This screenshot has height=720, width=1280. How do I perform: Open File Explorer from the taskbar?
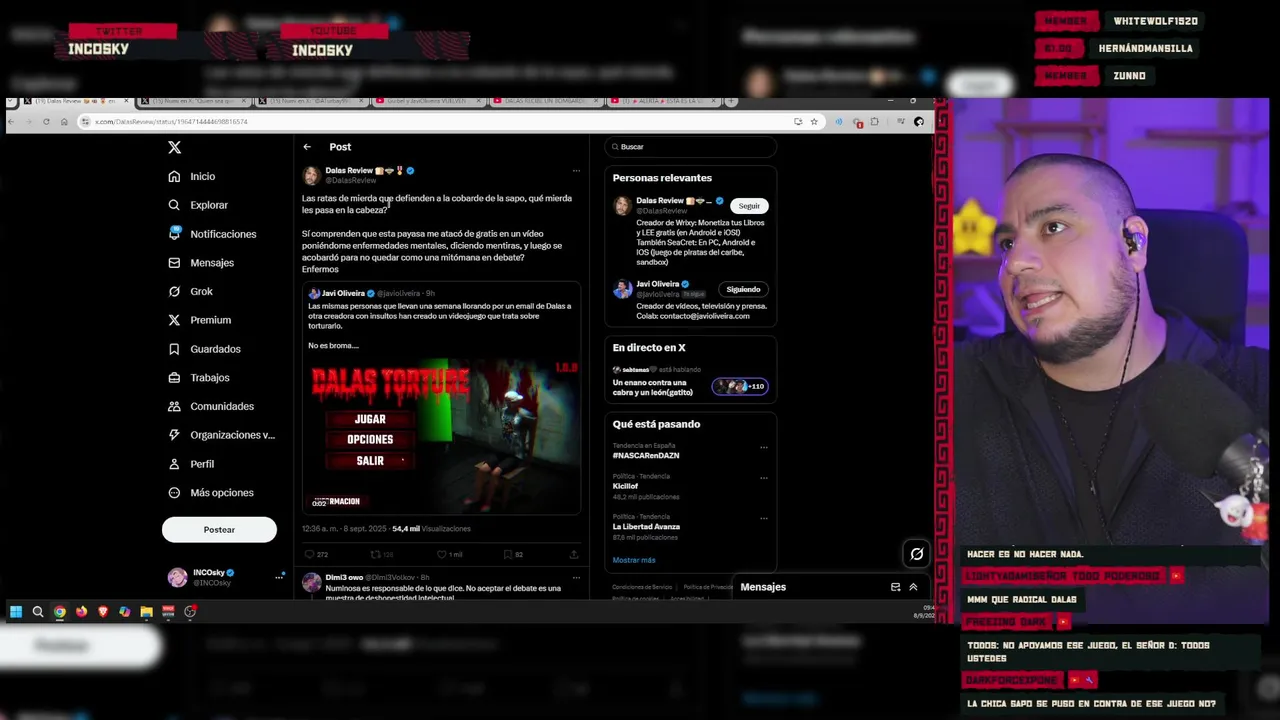(x=146, y=612)
